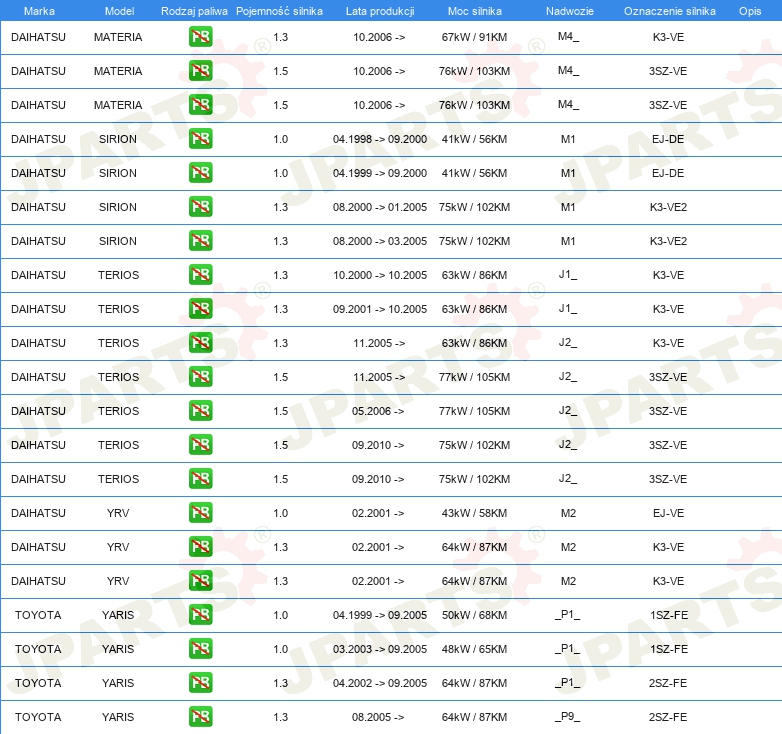Click fuel icon in Terios 05.2006 row
This screenshot has height=734, width=782.
coord(200,411)
